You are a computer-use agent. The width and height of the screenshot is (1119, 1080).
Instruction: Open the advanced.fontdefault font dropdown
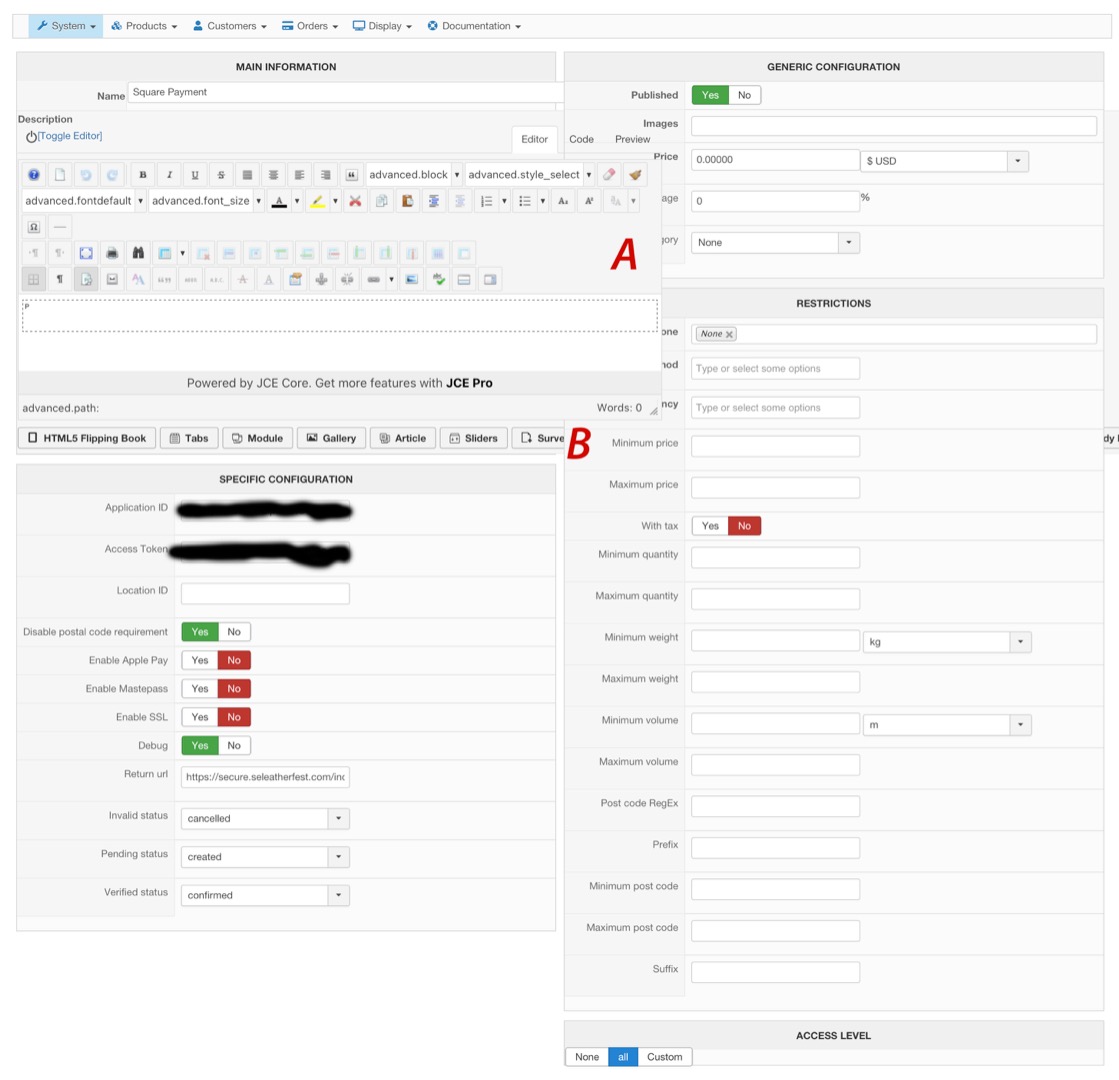pos(84,201)
